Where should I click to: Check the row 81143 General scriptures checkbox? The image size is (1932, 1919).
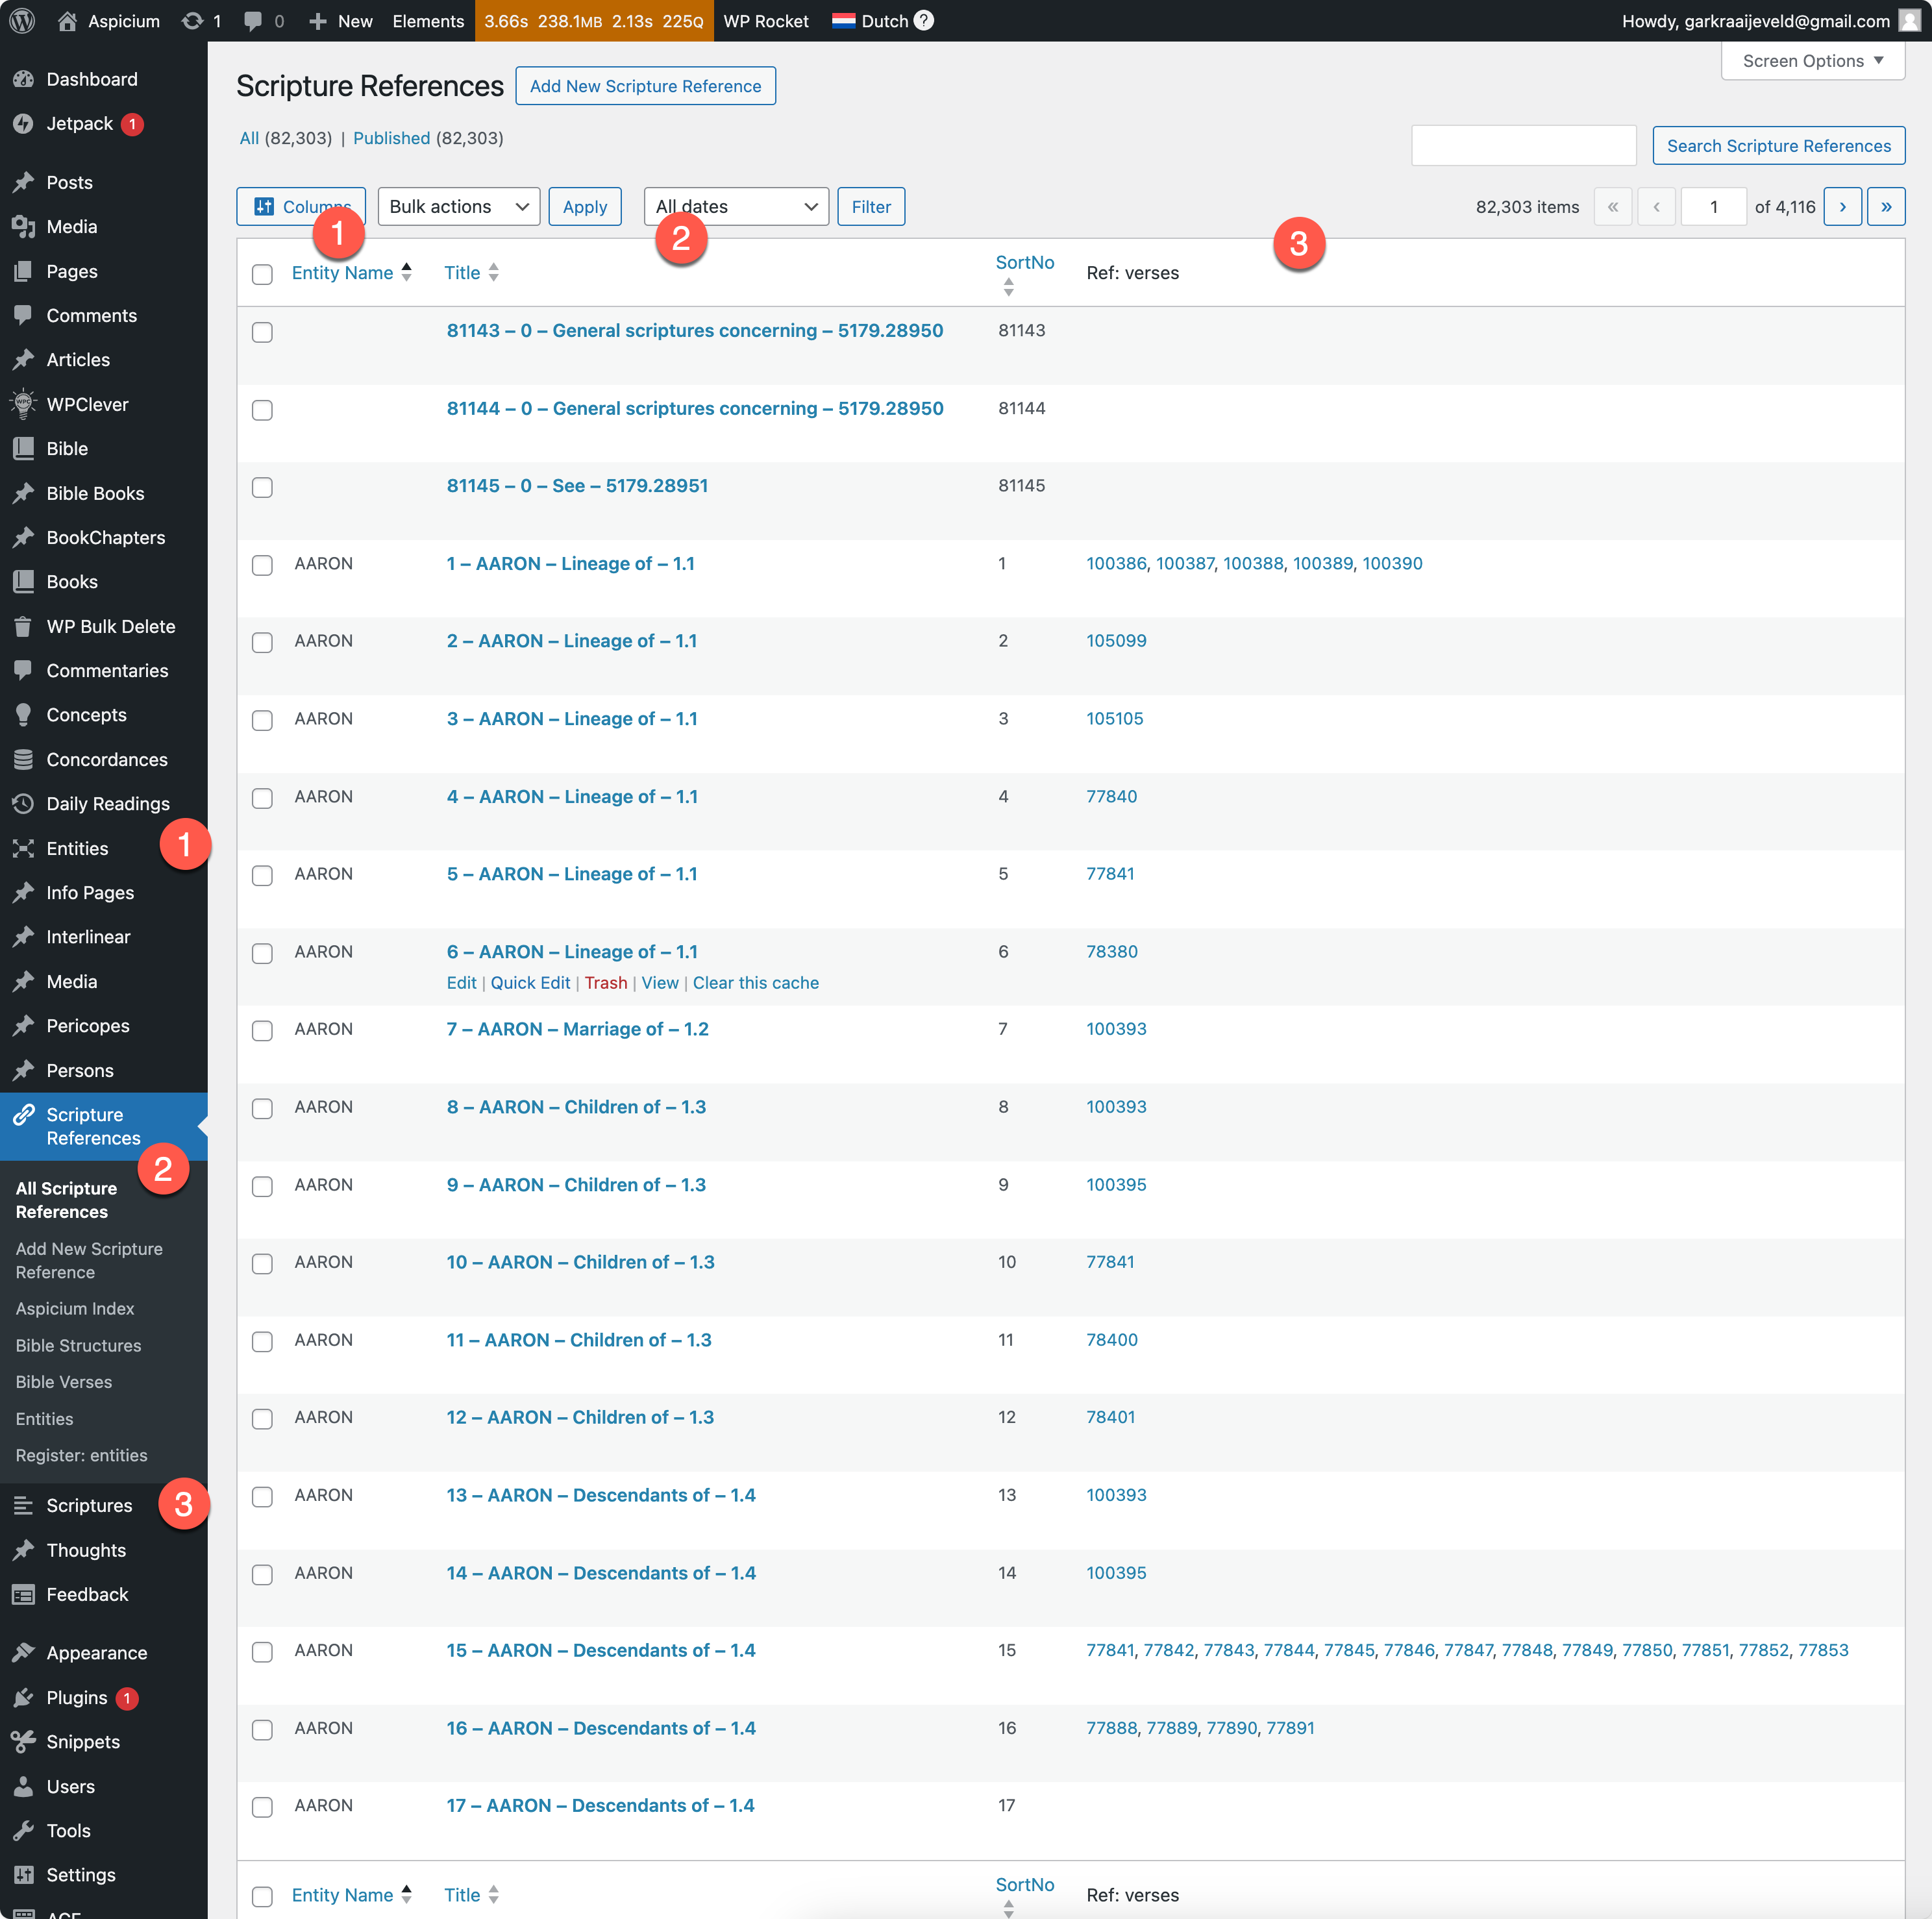[262, 332]
